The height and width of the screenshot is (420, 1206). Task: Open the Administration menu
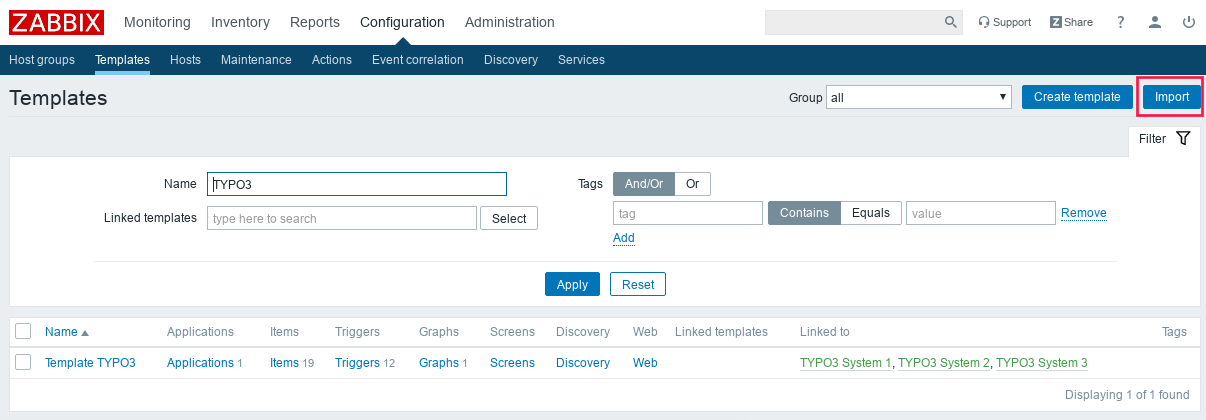[x=509, y=22]
